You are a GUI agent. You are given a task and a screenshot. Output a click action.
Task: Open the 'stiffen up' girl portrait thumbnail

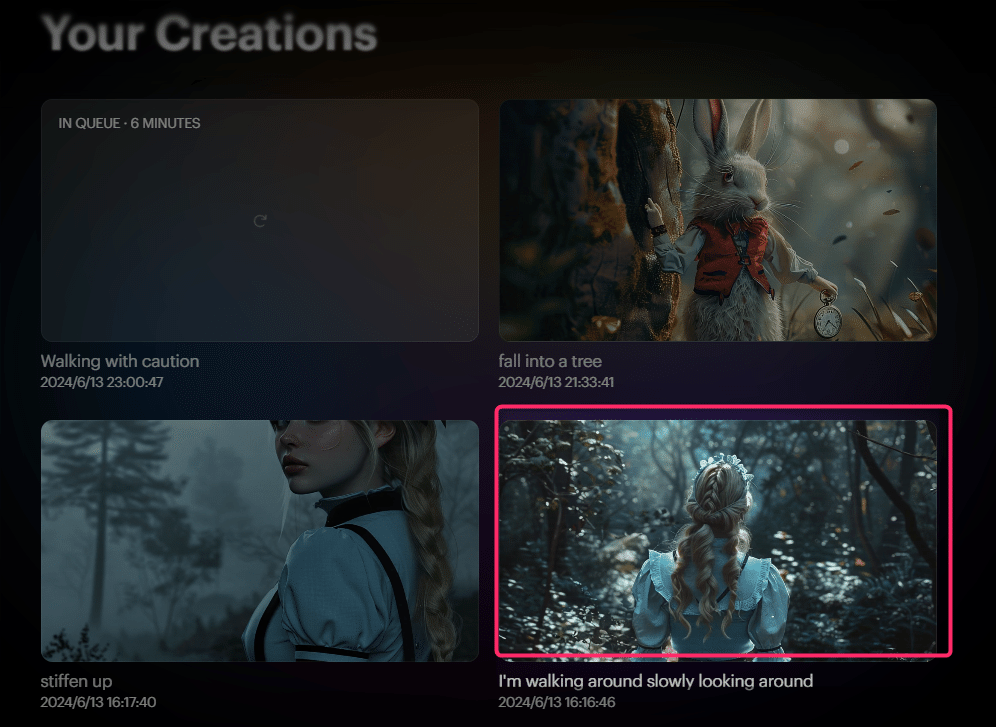260,540
